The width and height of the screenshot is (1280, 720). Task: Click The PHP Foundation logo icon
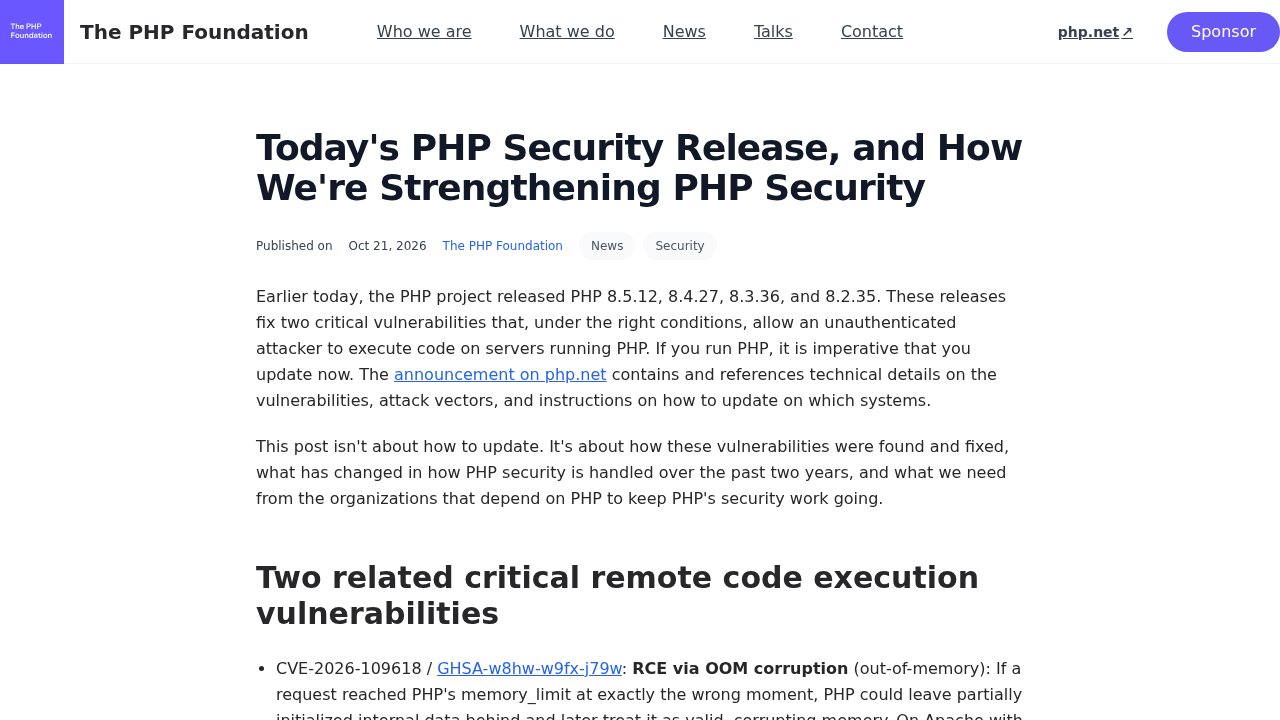32,32
